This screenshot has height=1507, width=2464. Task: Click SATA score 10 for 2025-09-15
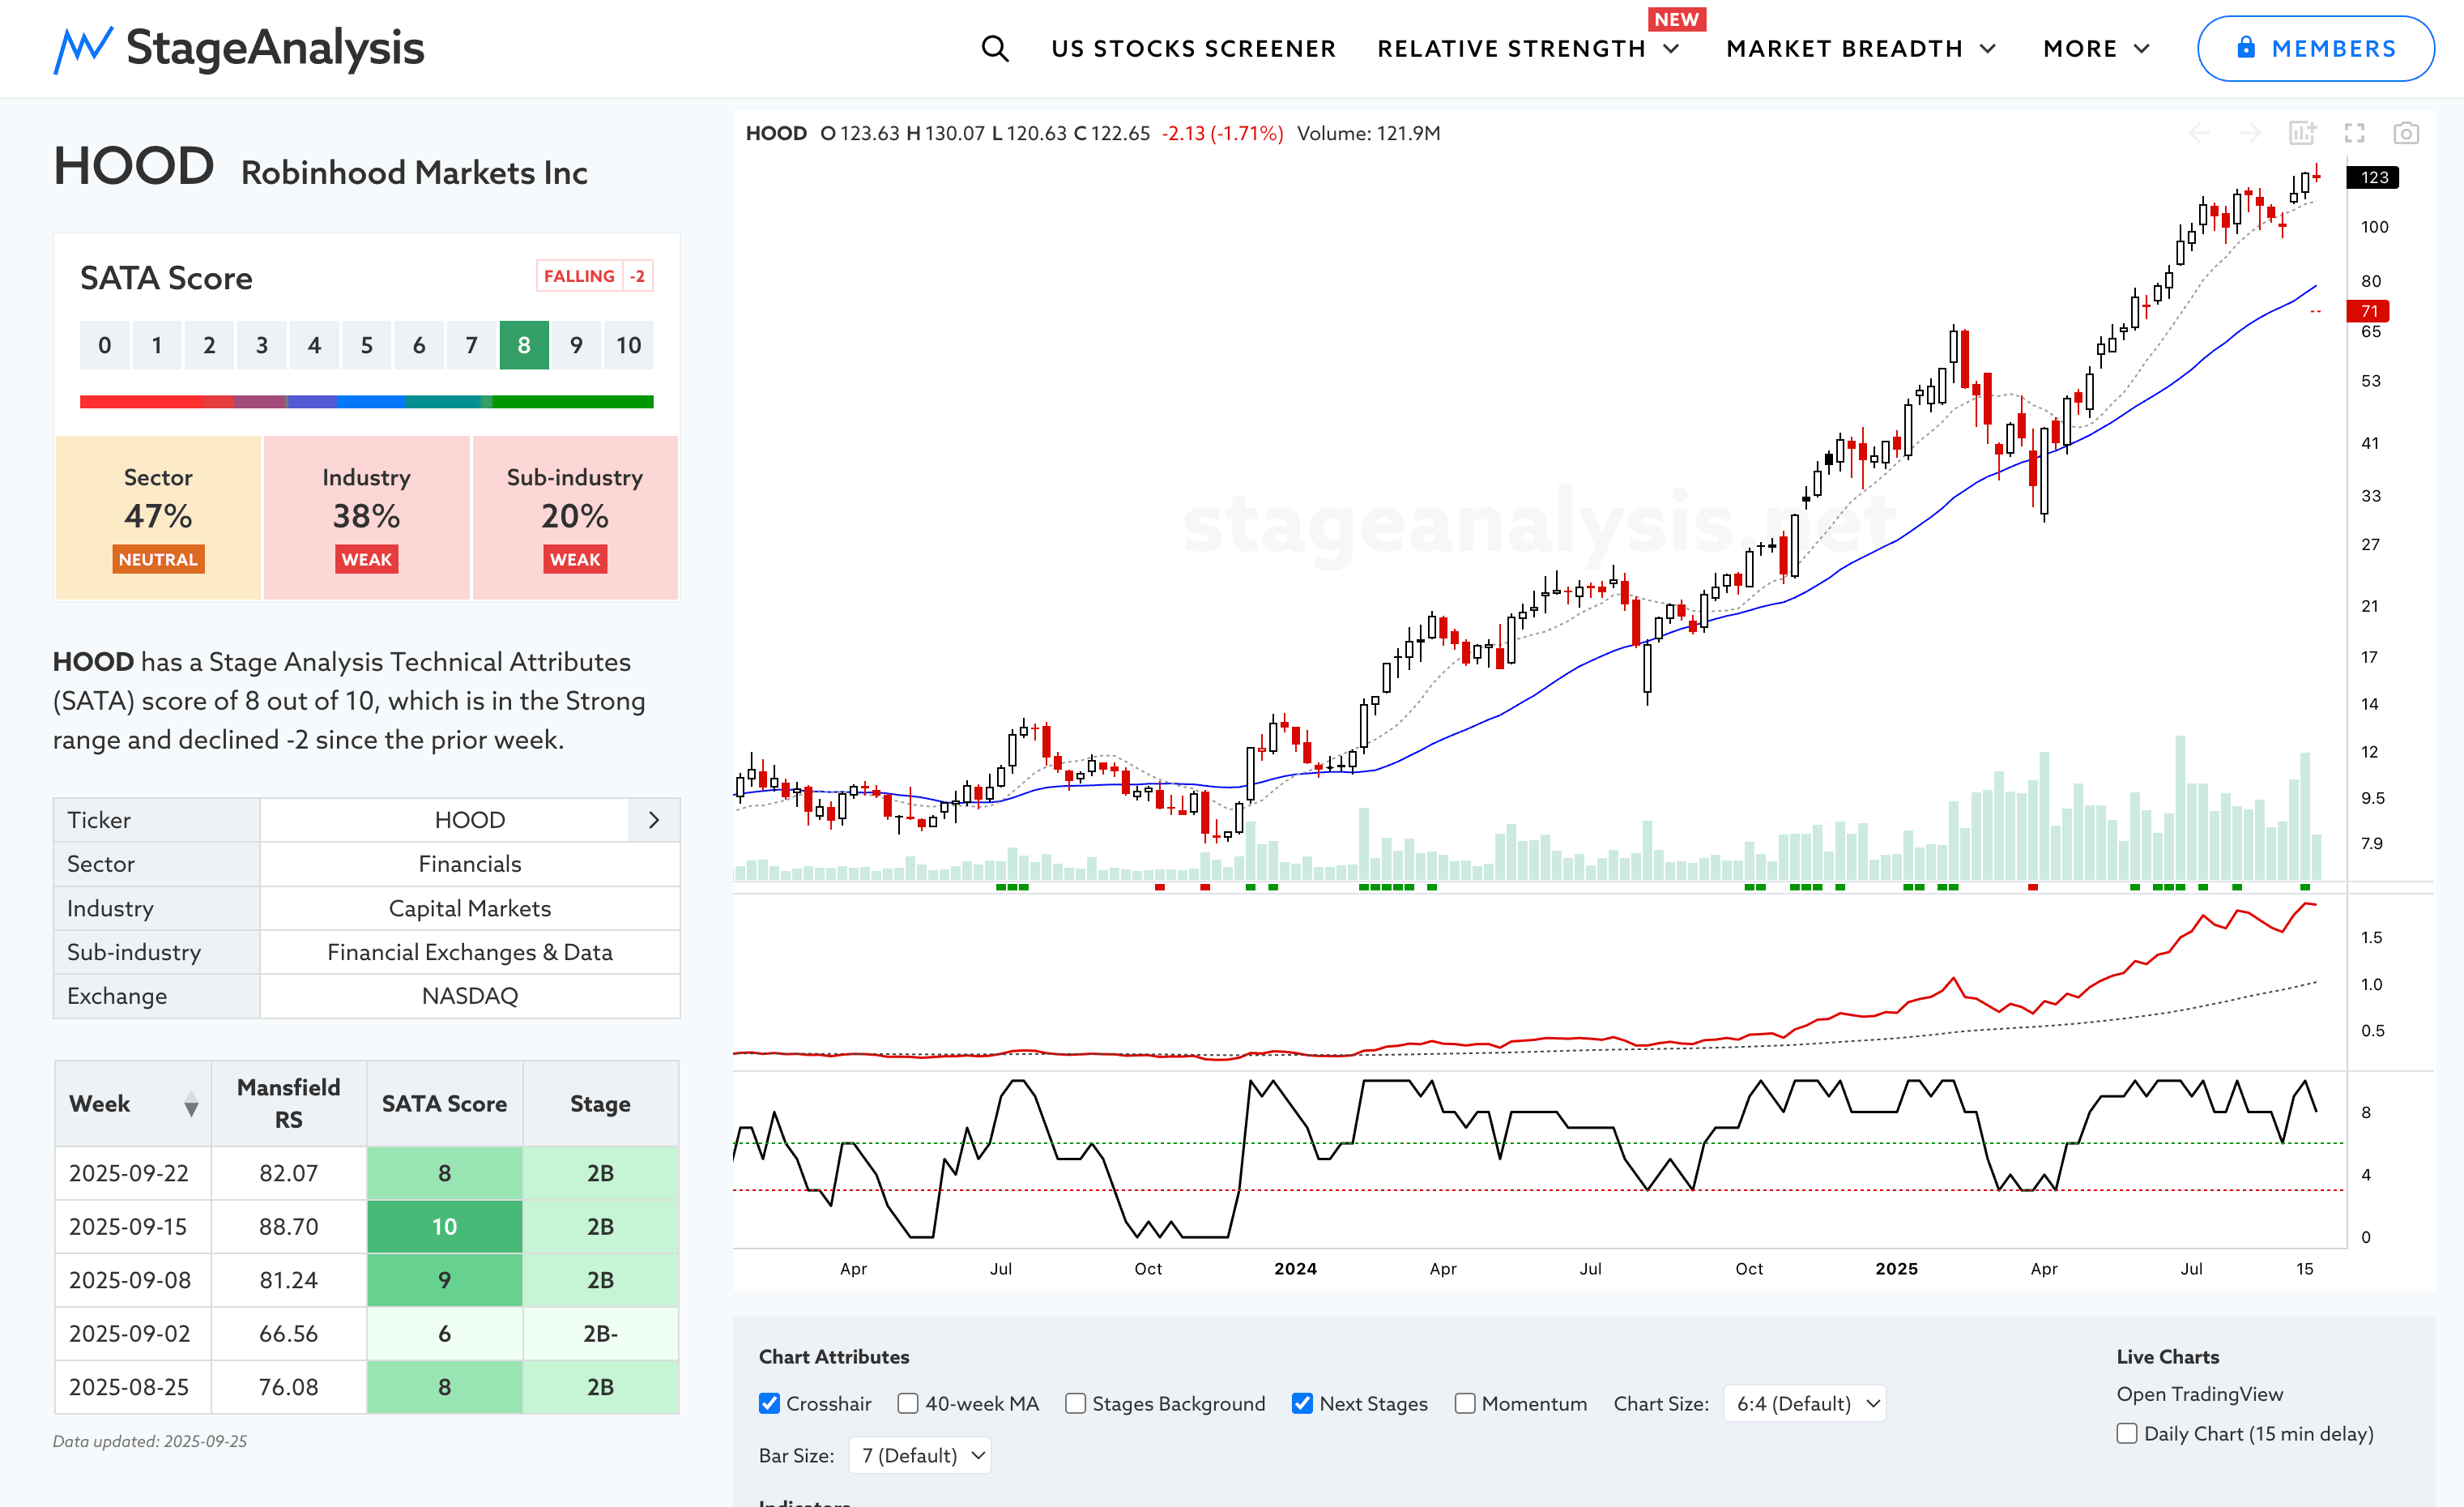click(x=444, y=1227)
